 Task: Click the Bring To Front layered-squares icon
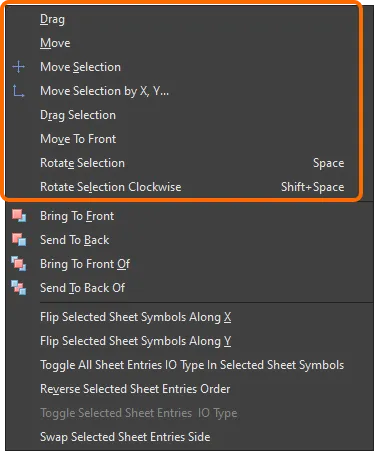[19, 216]
